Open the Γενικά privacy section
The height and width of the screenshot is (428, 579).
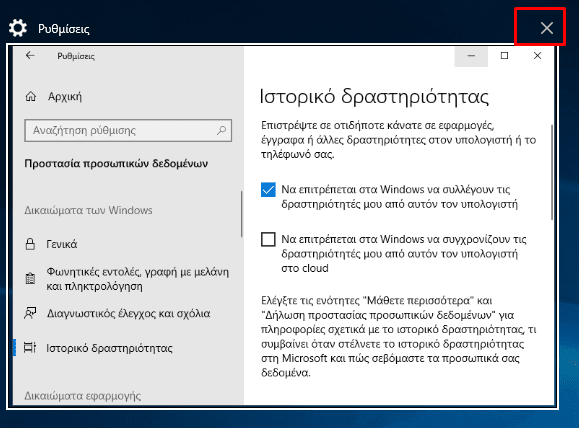pyautogui.click(x=62, y=244)
